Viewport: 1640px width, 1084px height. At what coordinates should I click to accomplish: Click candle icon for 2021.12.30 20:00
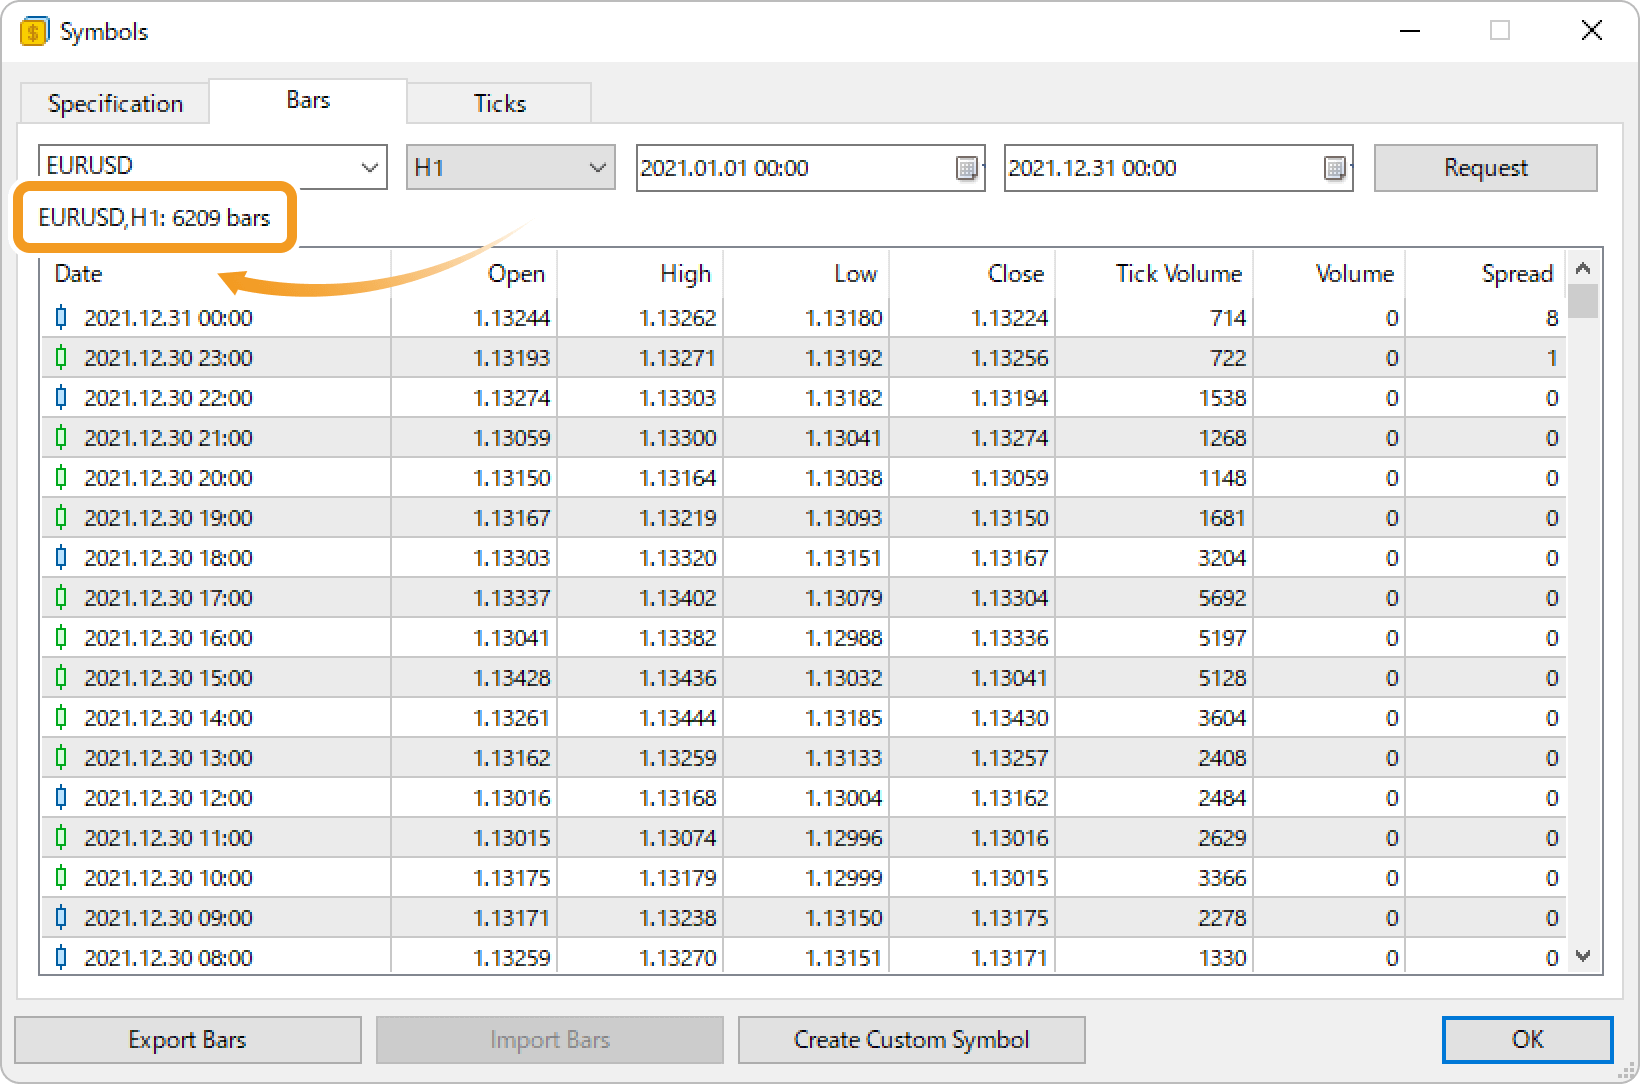pyautogui.click(x=61, y=478)
